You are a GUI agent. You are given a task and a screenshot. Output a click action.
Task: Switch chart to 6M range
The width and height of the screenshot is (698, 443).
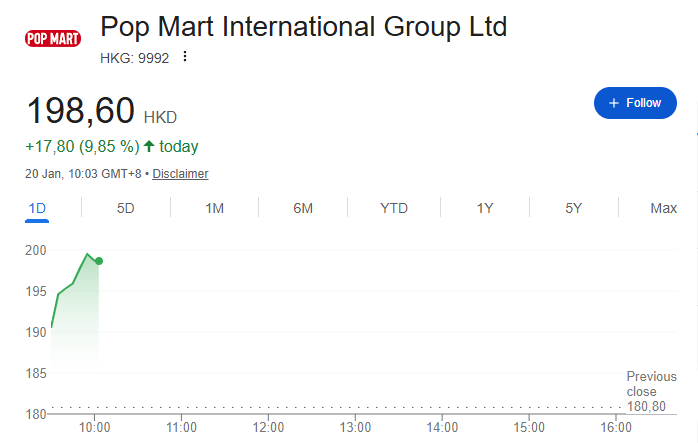(x=303, y=208)
